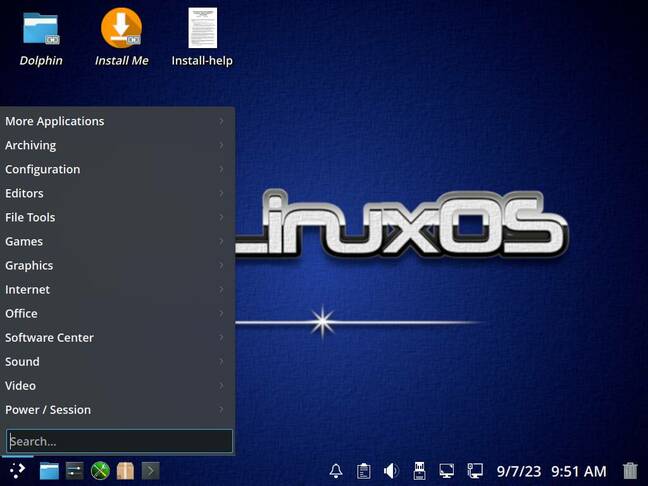Select the Office menu category
This screenshot has height=486, width=648.
tap(117, 313)
